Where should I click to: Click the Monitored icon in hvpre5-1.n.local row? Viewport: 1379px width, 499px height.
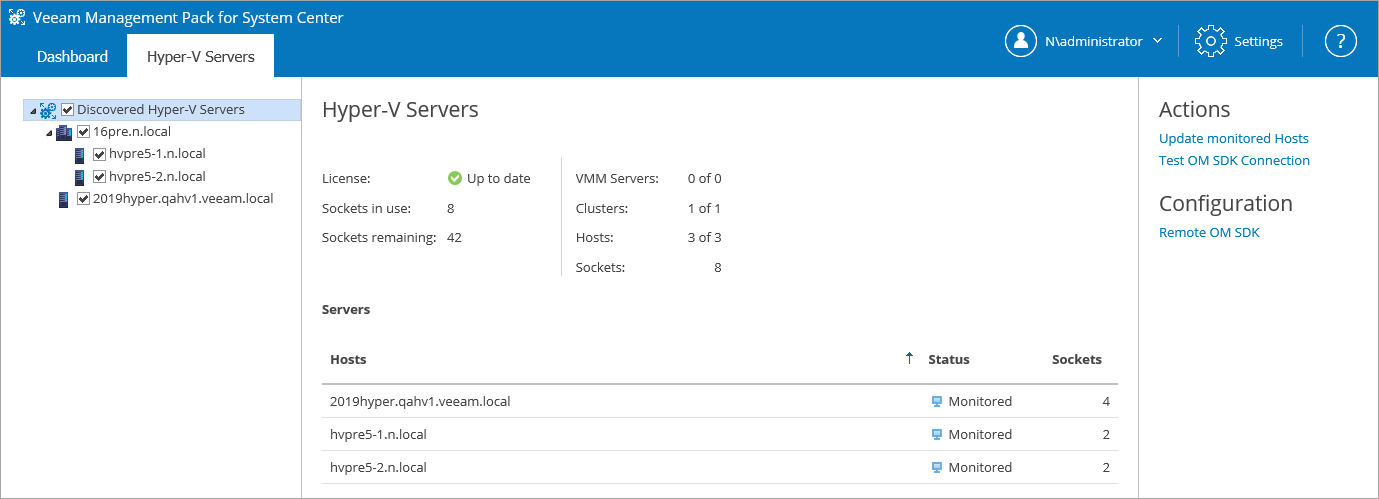(x=937, y=435)
